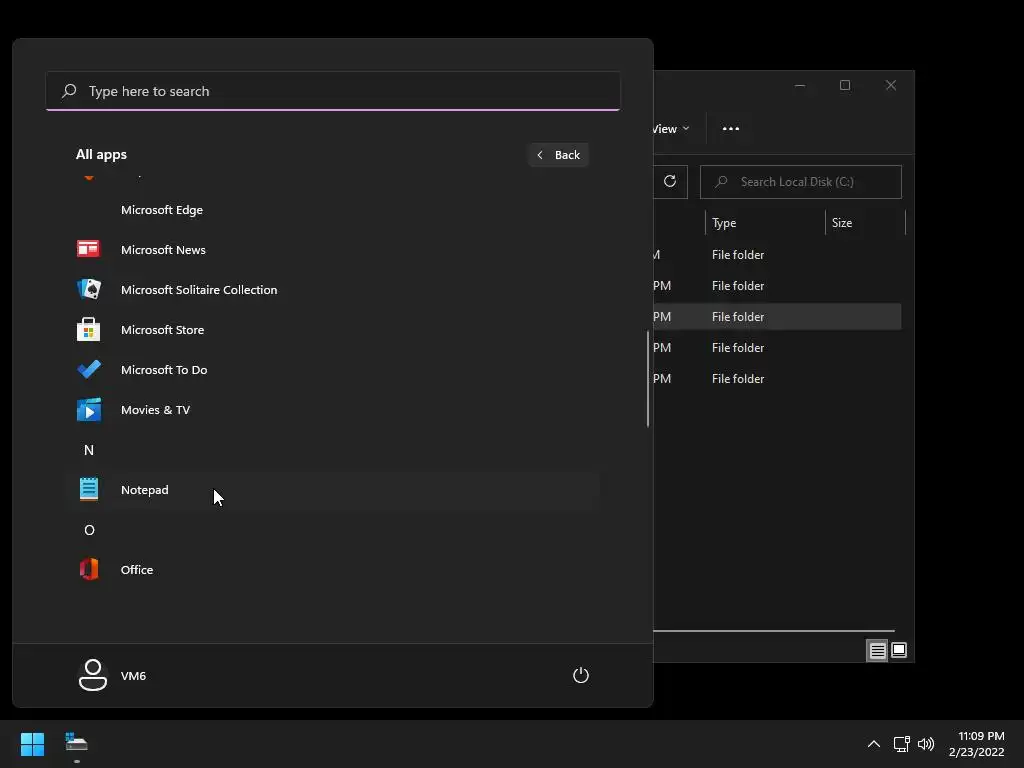Click the VM6 user account icon
The height and width of the screenshot is (768, 1024).
93,675
